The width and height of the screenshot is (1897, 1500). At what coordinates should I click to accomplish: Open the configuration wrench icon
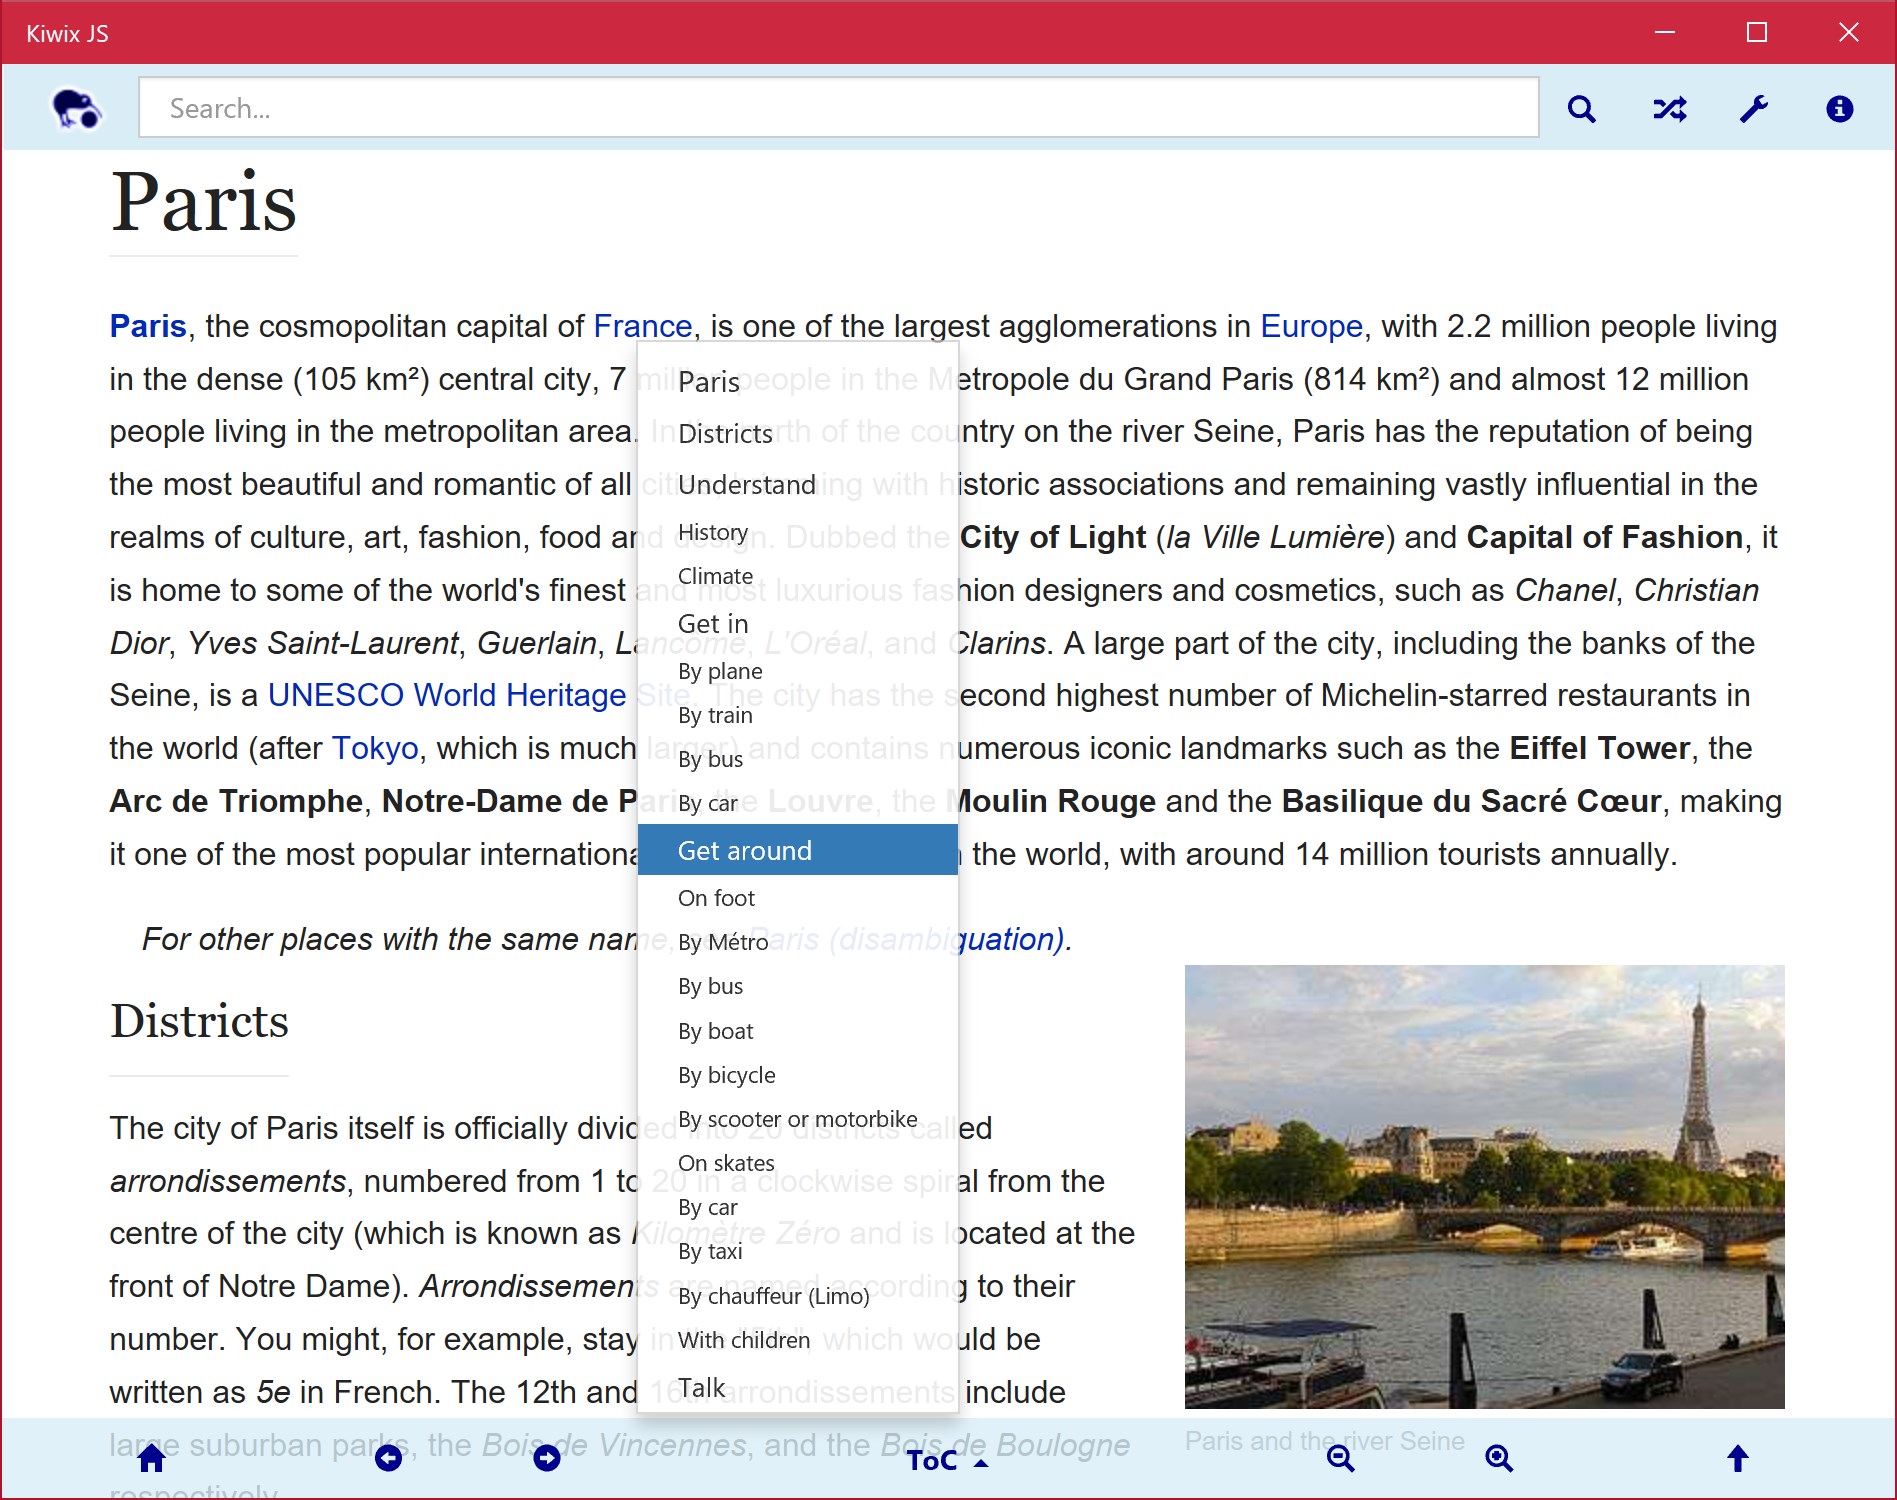coord(1753,108)
